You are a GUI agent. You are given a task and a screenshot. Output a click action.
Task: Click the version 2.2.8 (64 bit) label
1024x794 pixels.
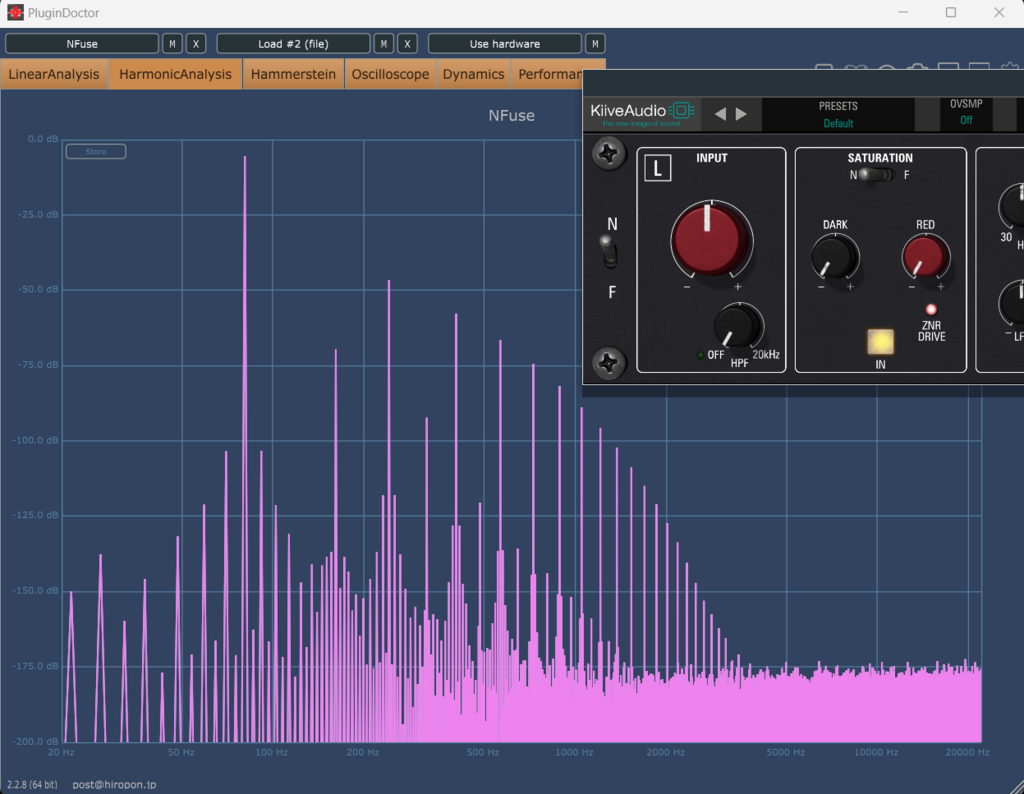pos(32,784)
